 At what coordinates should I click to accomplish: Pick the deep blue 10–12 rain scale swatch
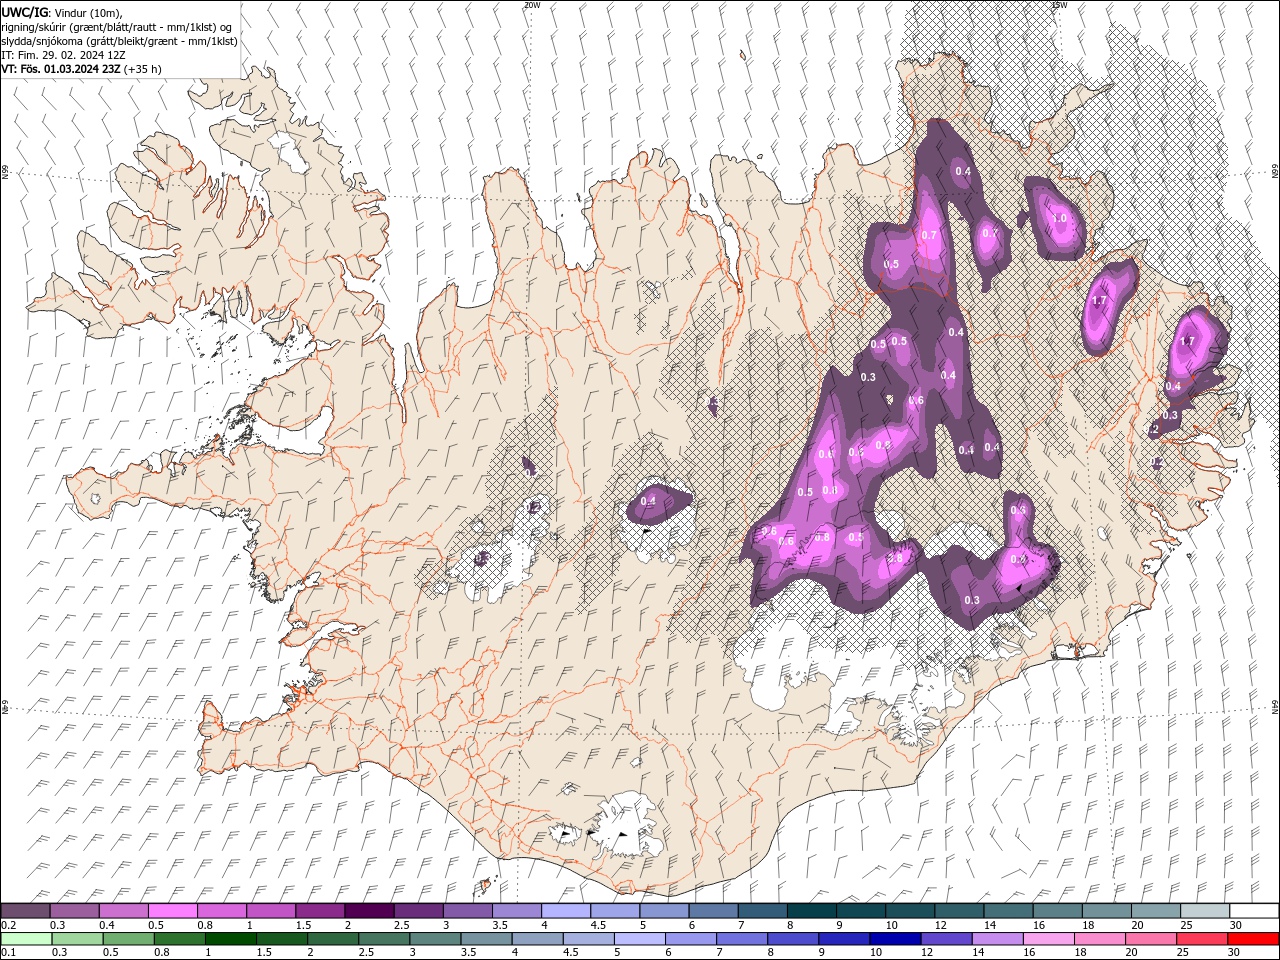897,939
